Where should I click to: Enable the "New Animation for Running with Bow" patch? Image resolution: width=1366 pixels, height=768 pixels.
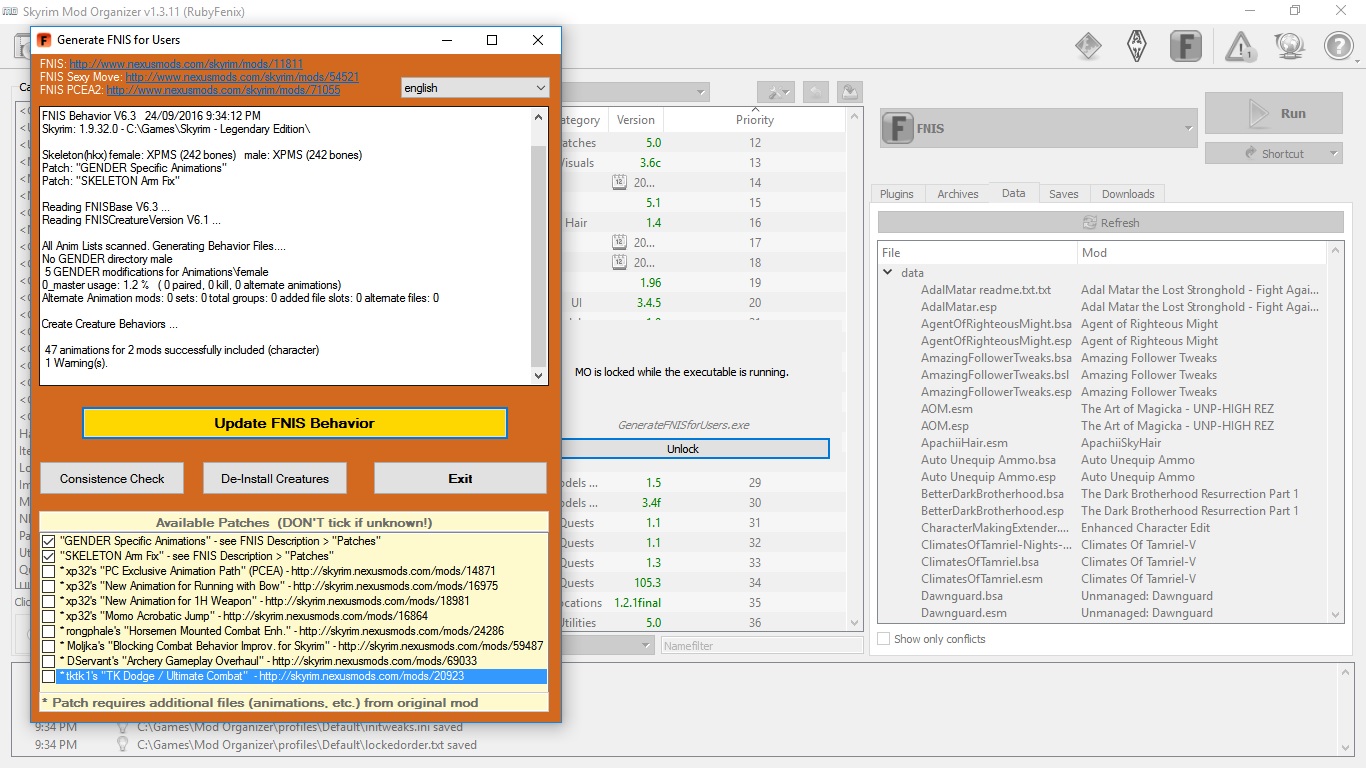[x=49, y=586]
